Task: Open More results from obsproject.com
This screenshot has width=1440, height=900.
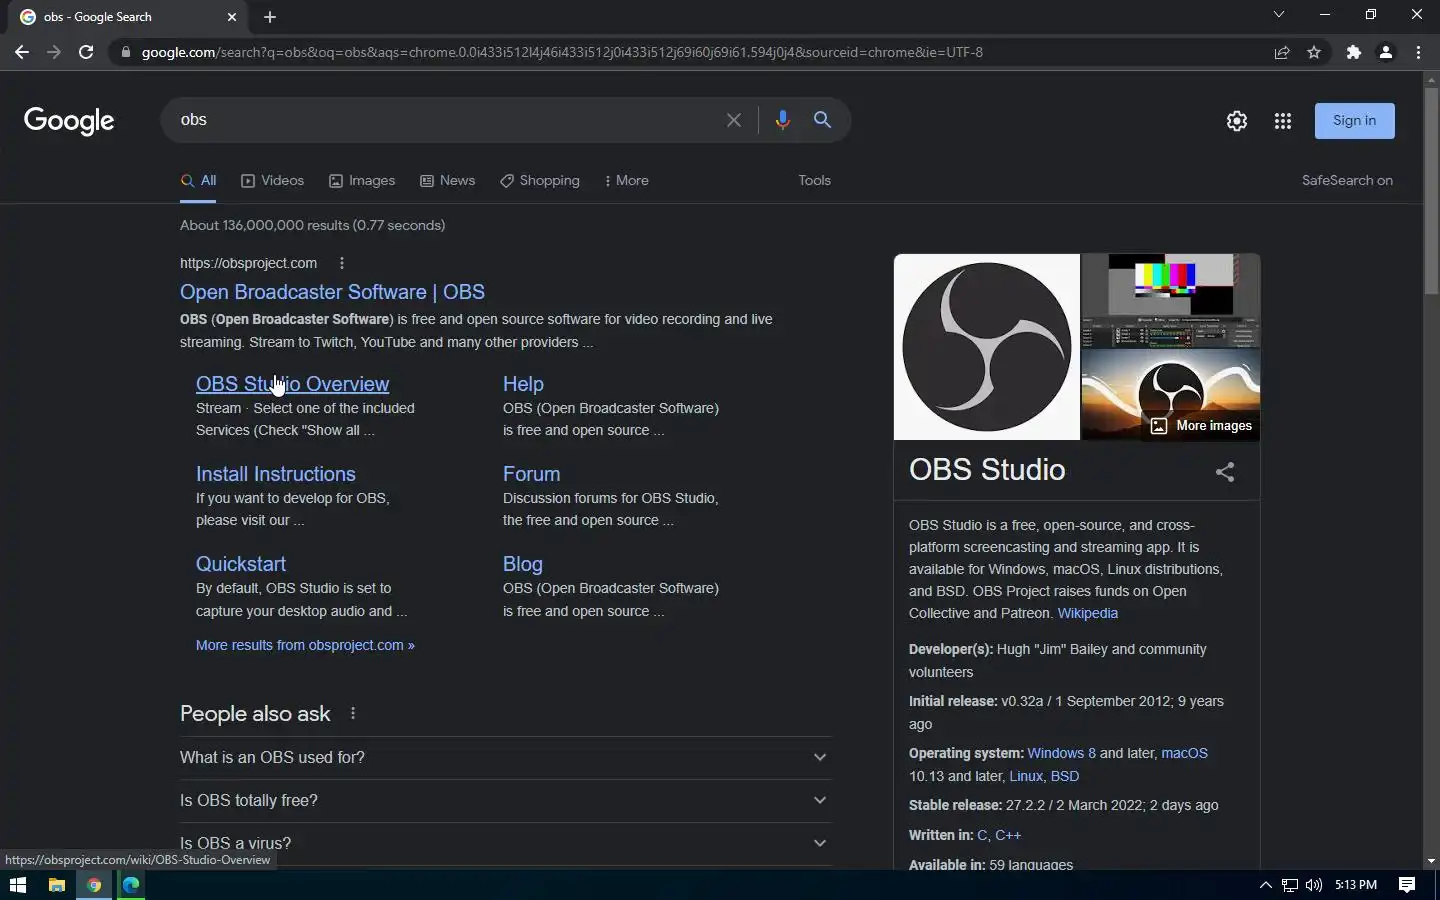Action: click(x=305, y=645)
